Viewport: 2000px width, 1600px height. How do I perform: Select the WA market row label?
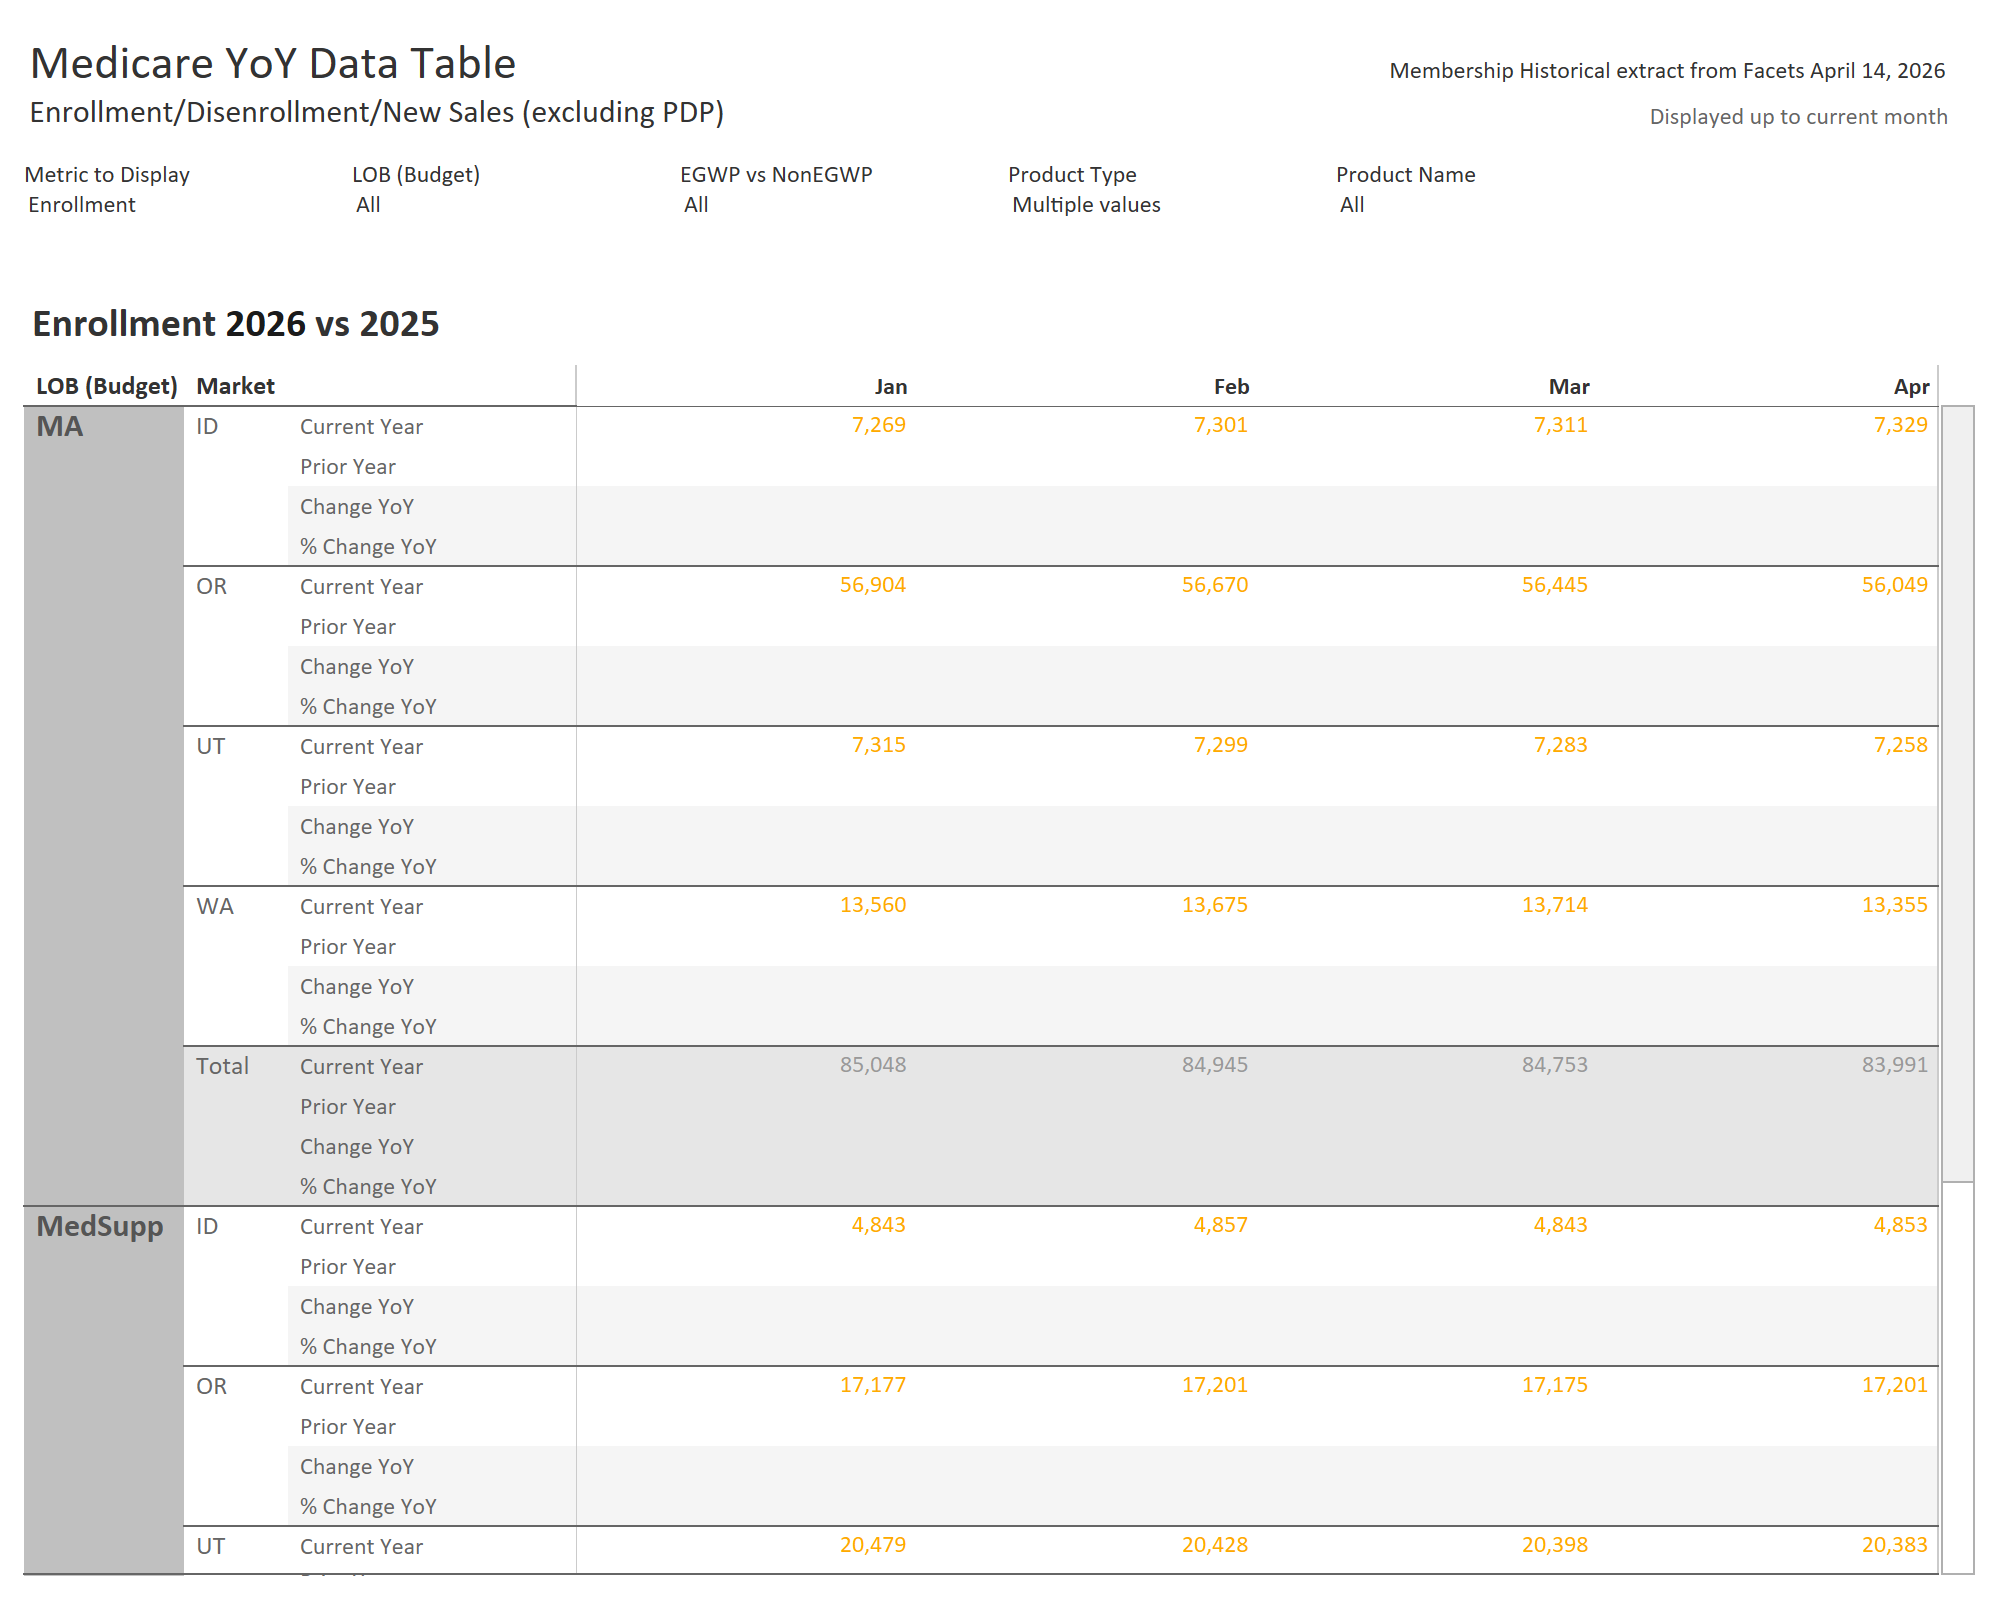(215, 907)
